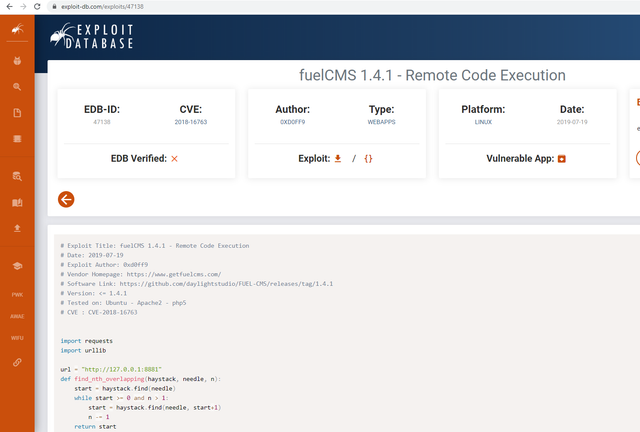Viewport: 640px width, 432px height.
Task: Open the Online Training graduation cap icon
Action: 17,266
